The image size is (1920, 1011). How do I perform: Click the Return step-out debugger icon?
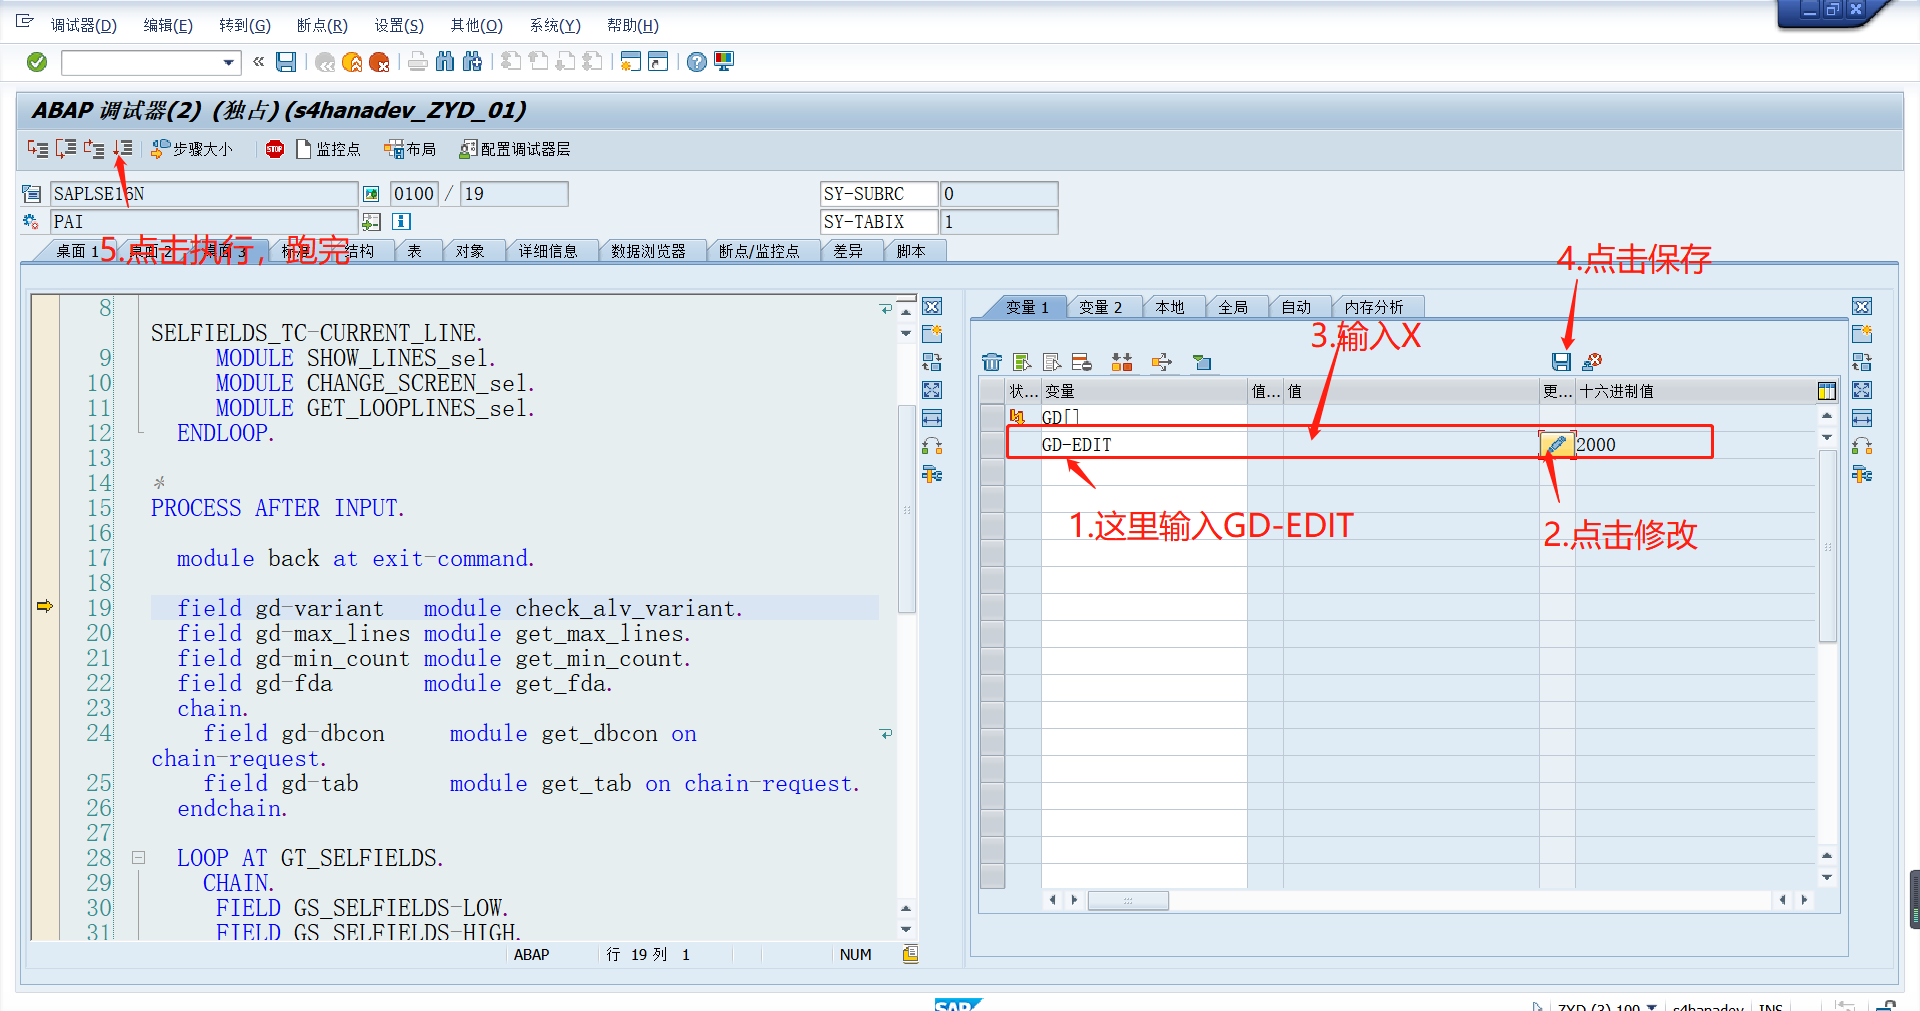pyautogui.click(x=94, y=149)
